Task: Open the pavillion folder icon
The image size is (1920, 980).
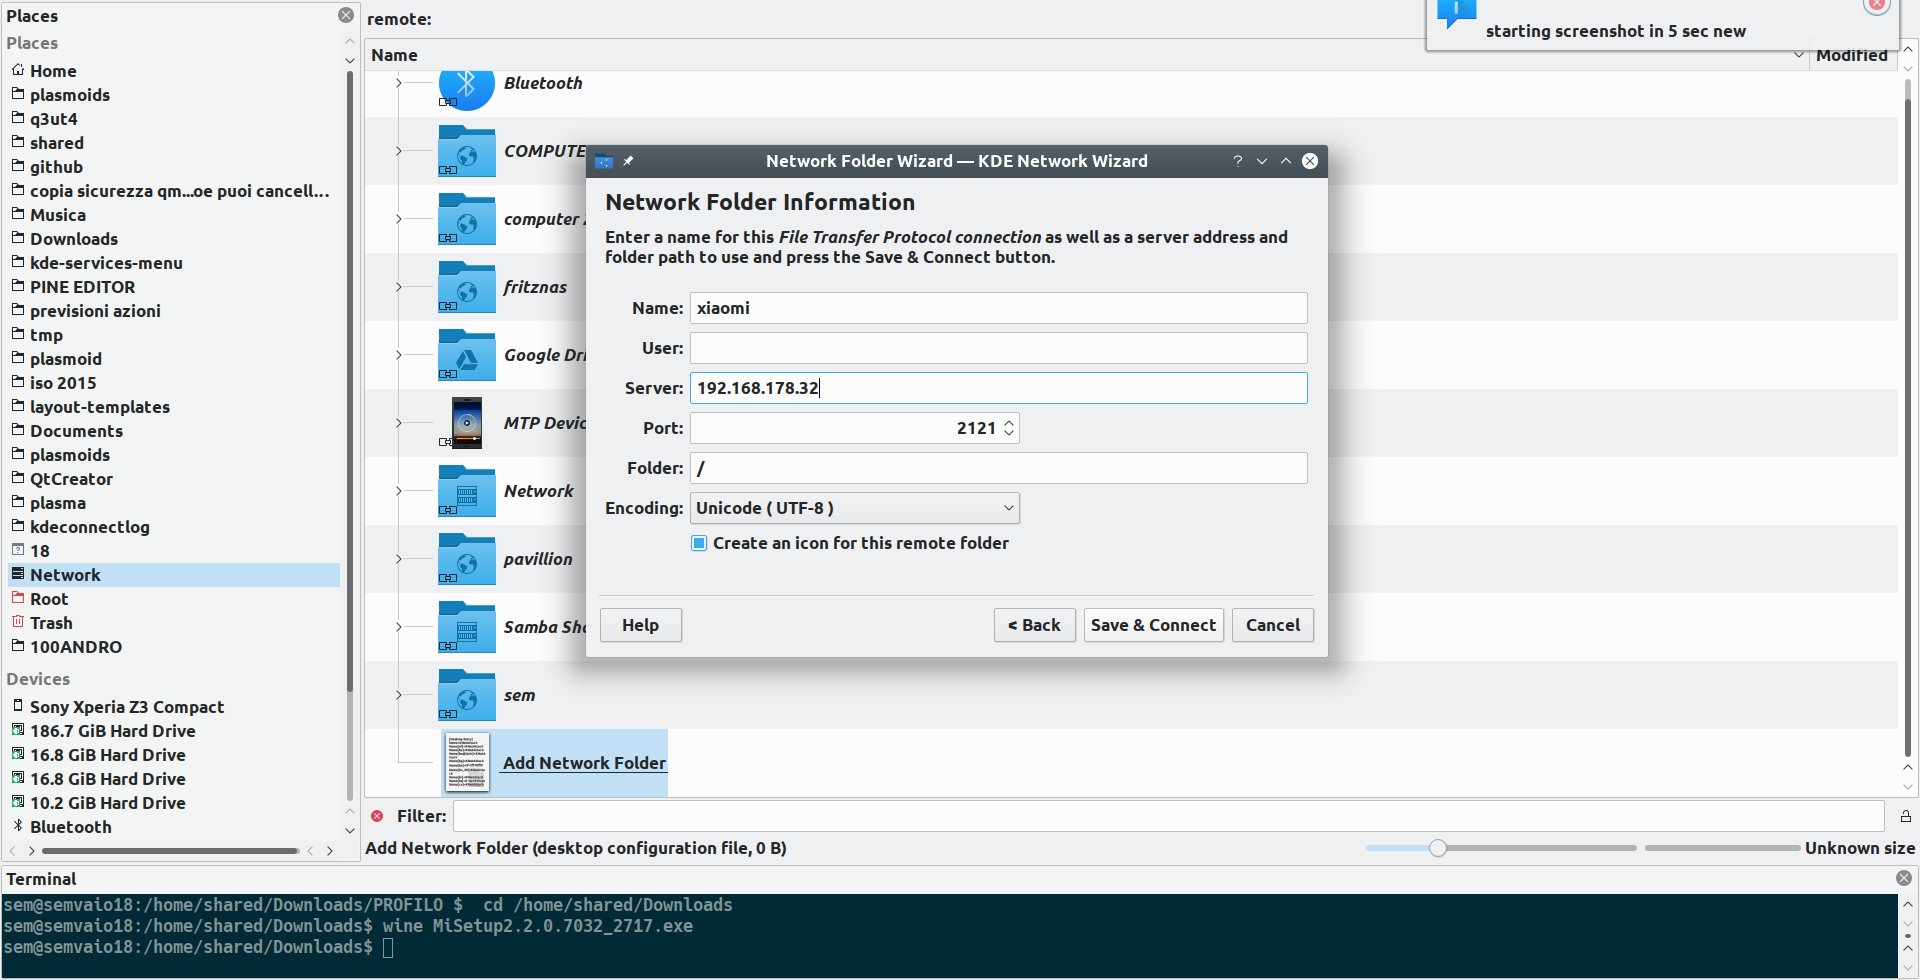Action: [466, 559]
